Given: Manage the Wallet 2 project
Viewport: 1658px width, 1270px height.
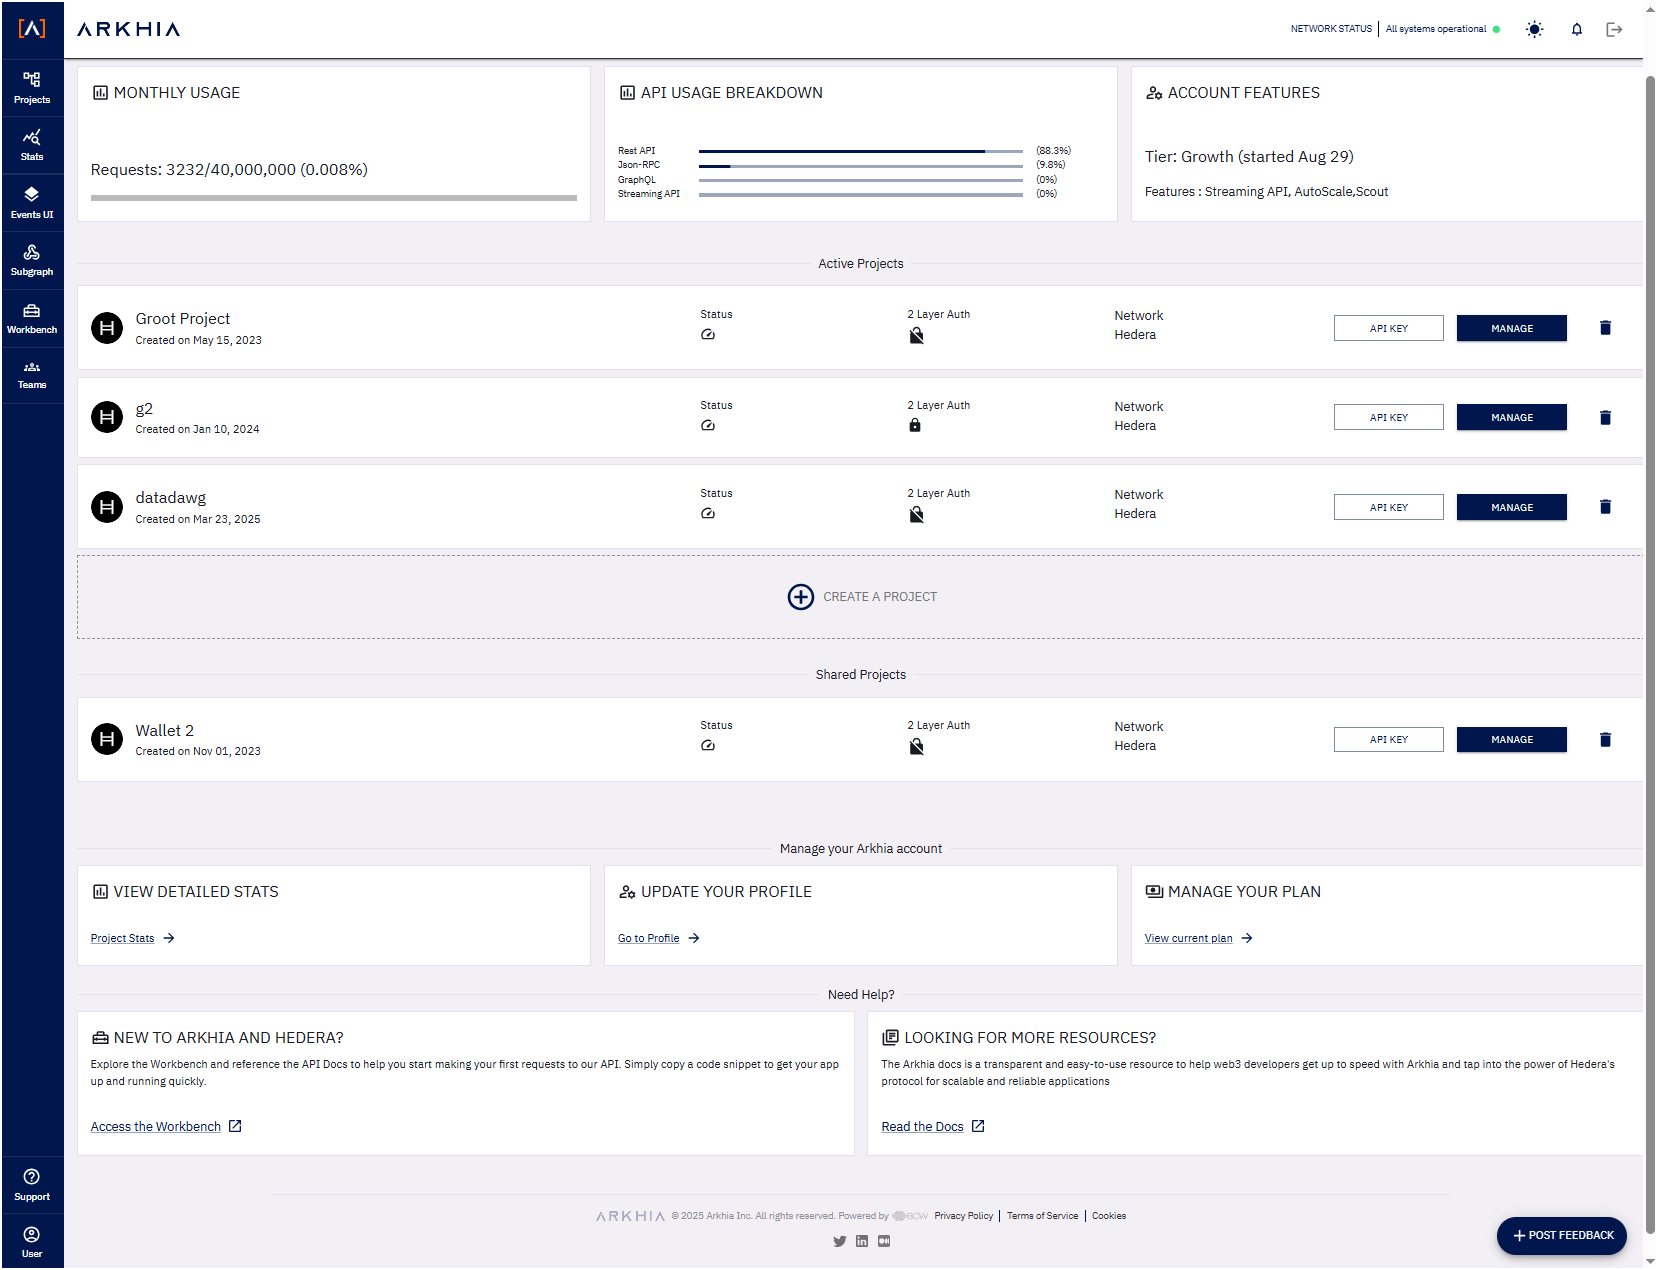Looking at the screenshot, I should [x=1511, y=739].
